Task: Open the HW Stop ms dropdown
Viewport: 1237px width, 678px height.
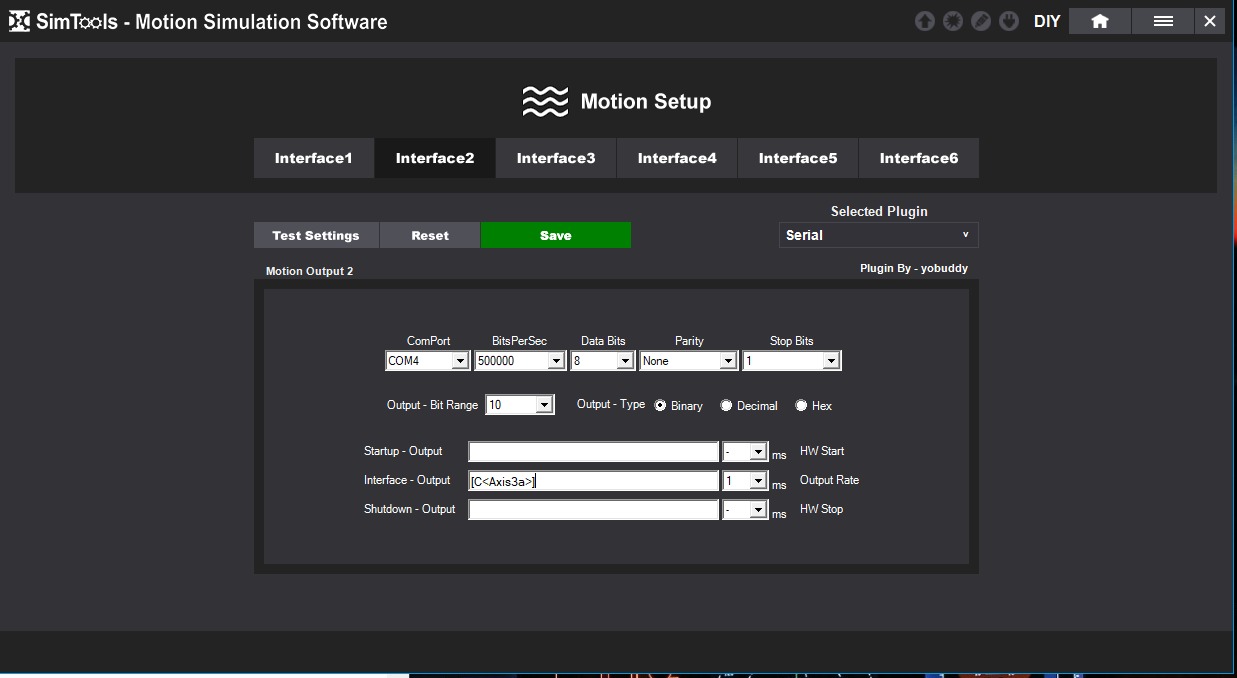Action: pyautogui.click(x=745, y=510)
